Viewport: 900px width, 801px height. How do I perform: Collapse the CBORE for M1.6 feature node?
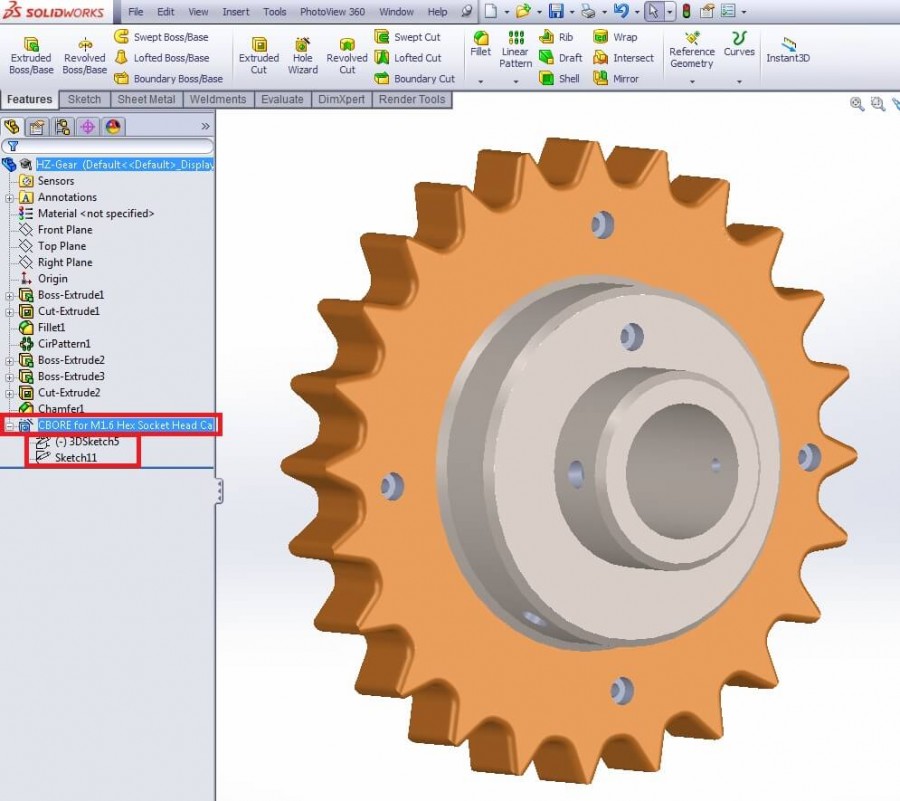pyautogui.click(x=10, y=425)
